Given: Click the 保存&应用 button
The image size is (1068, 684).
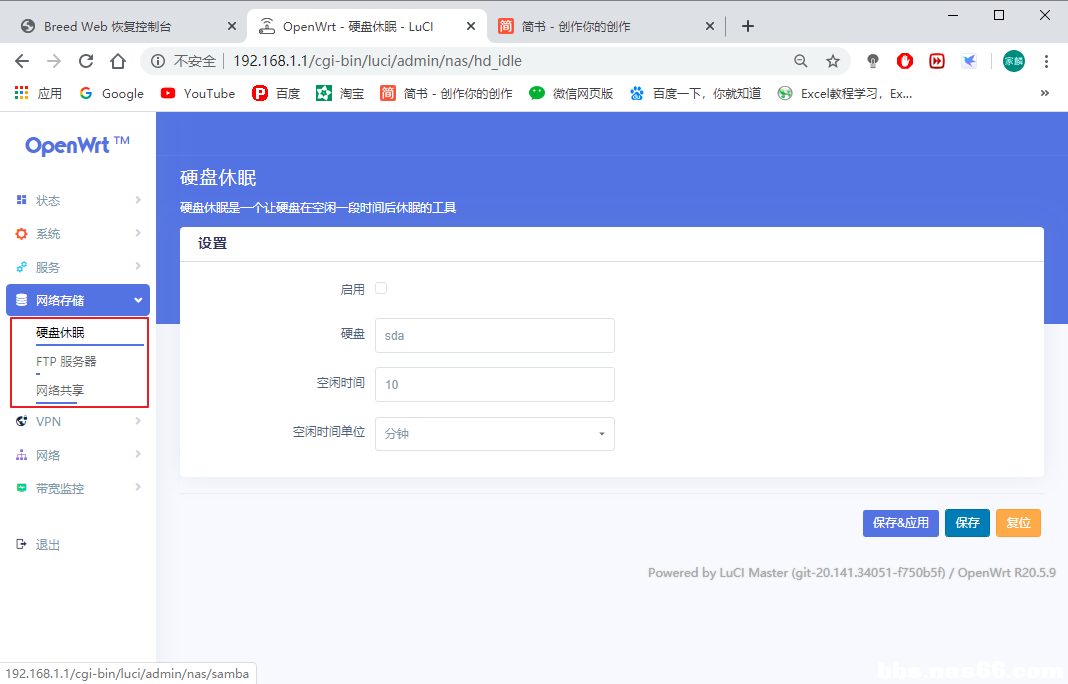Looking at the screenshot, I should [x=900, y=522].
